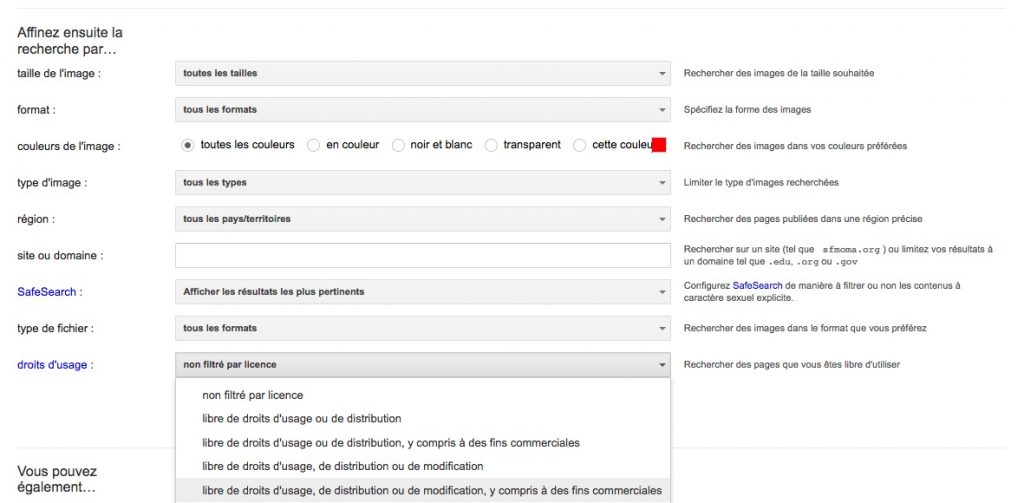Select 'libre de droits d'usage ou de distribution'
This screenshot has height=503, width=1024.
[301, 419]
